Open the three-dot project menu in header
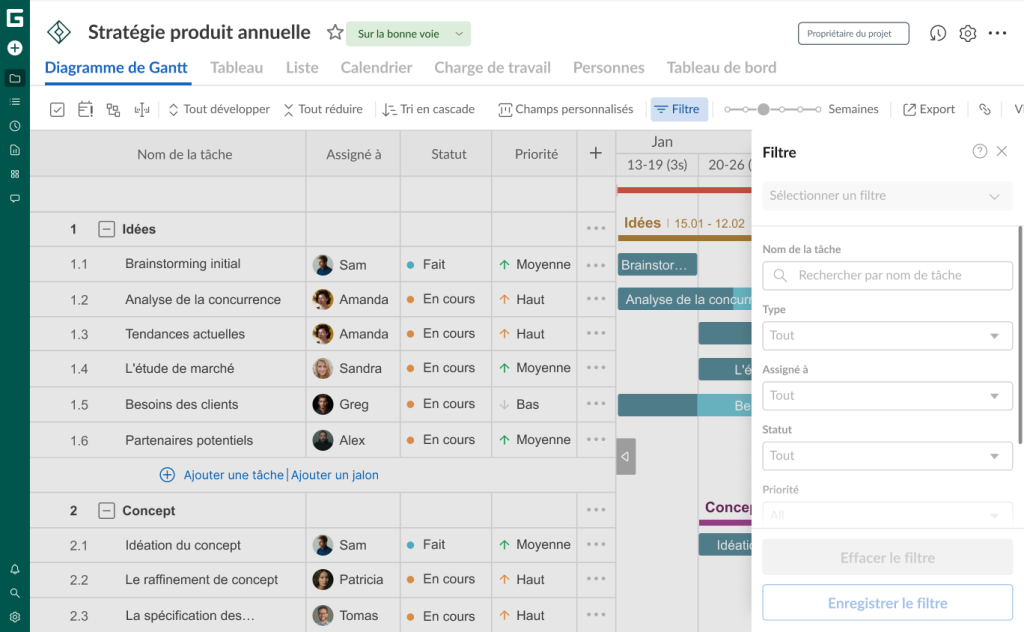Viewport: 1024px width, 632px height. coord(997,33)
